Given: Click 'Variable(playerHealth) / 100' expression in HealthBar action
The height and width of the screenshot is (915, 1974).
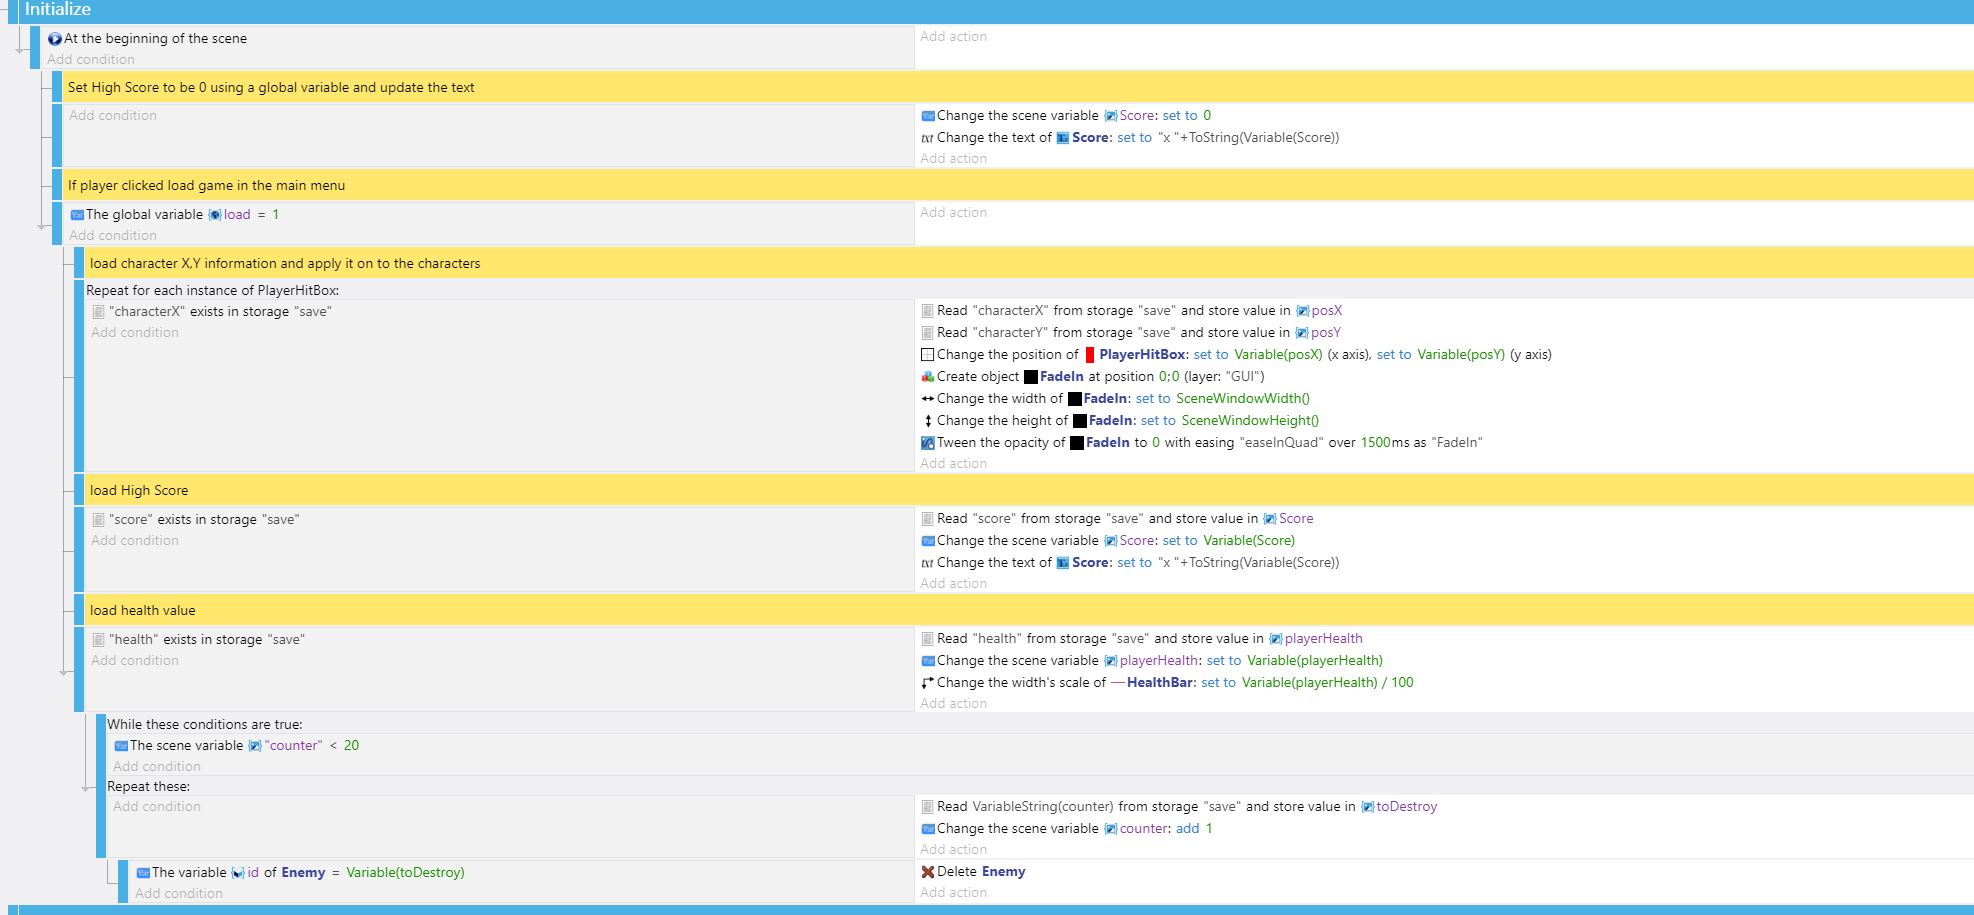Looking at the screenshot, I should click(x=1328, y=683).
